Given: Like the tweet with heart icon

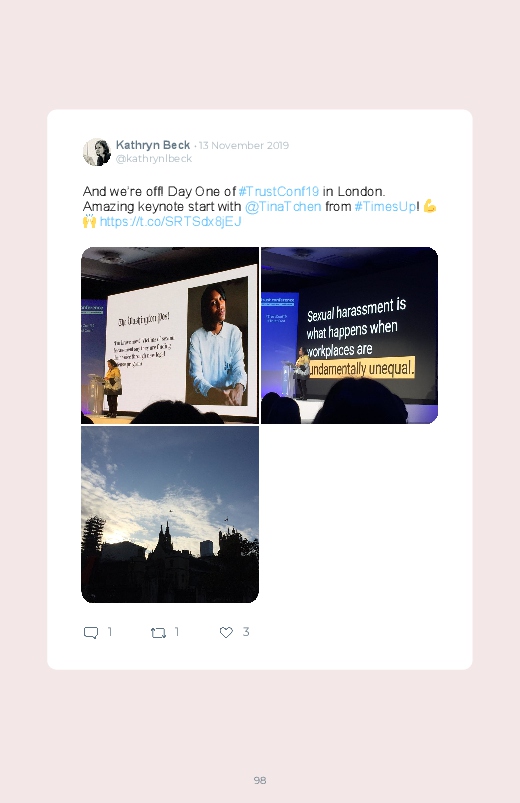Looking at the screenshot, I should pyautogui.click(x=226, y=632).
